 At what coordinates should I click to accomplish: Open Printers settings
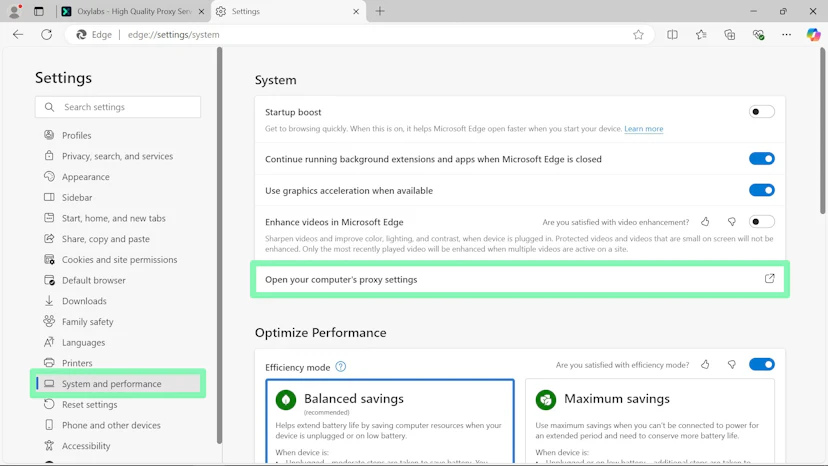(x=77, y=363)
